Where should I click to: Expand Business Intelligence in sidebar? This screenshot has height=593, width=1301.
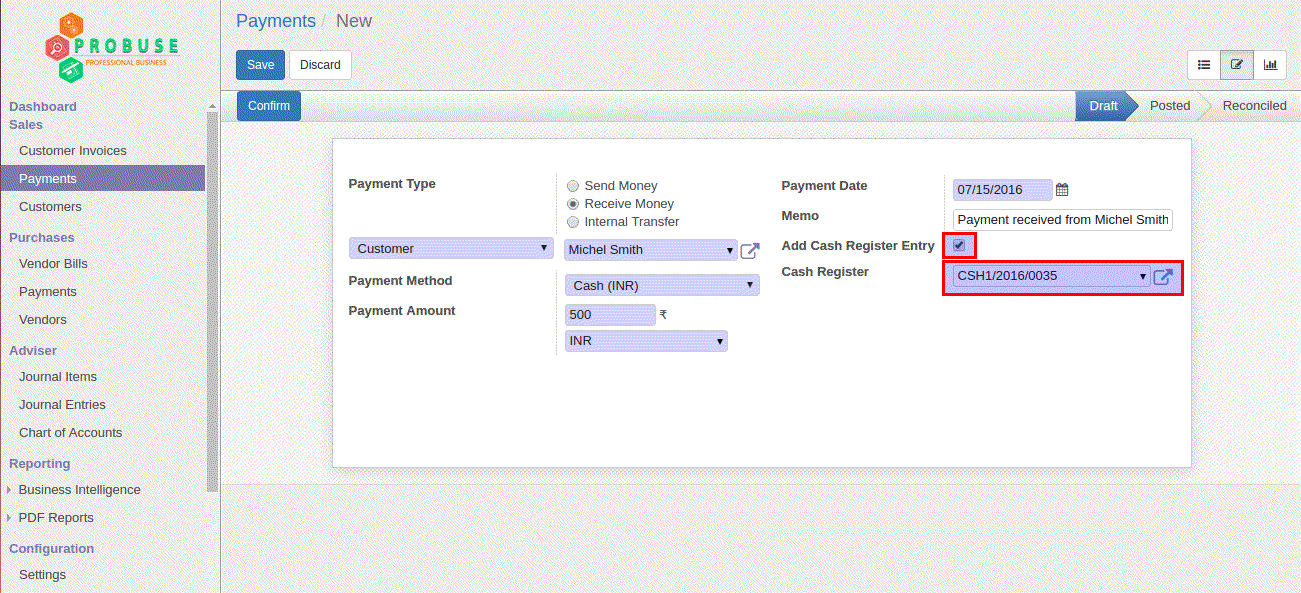pyautogui.click(x=79, y=490)
